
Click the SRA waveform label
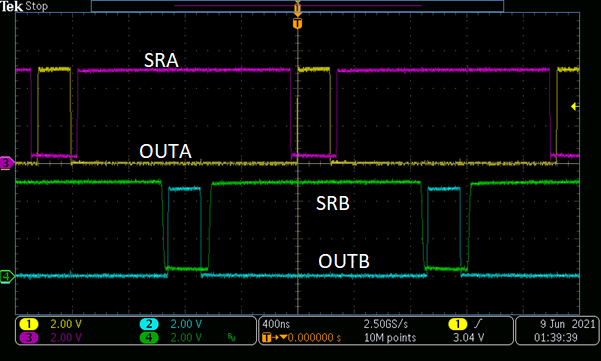161,60
